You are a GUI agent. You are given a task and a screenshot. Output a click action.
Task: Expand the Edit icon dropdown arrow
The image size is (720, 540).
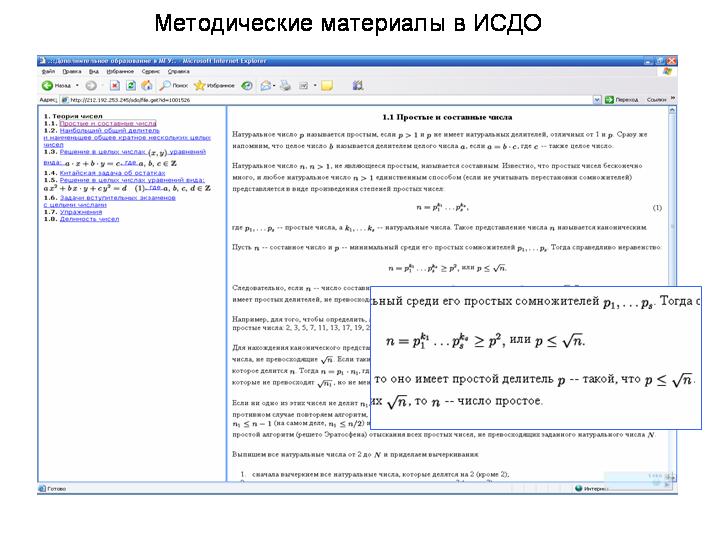click(315, 85)
